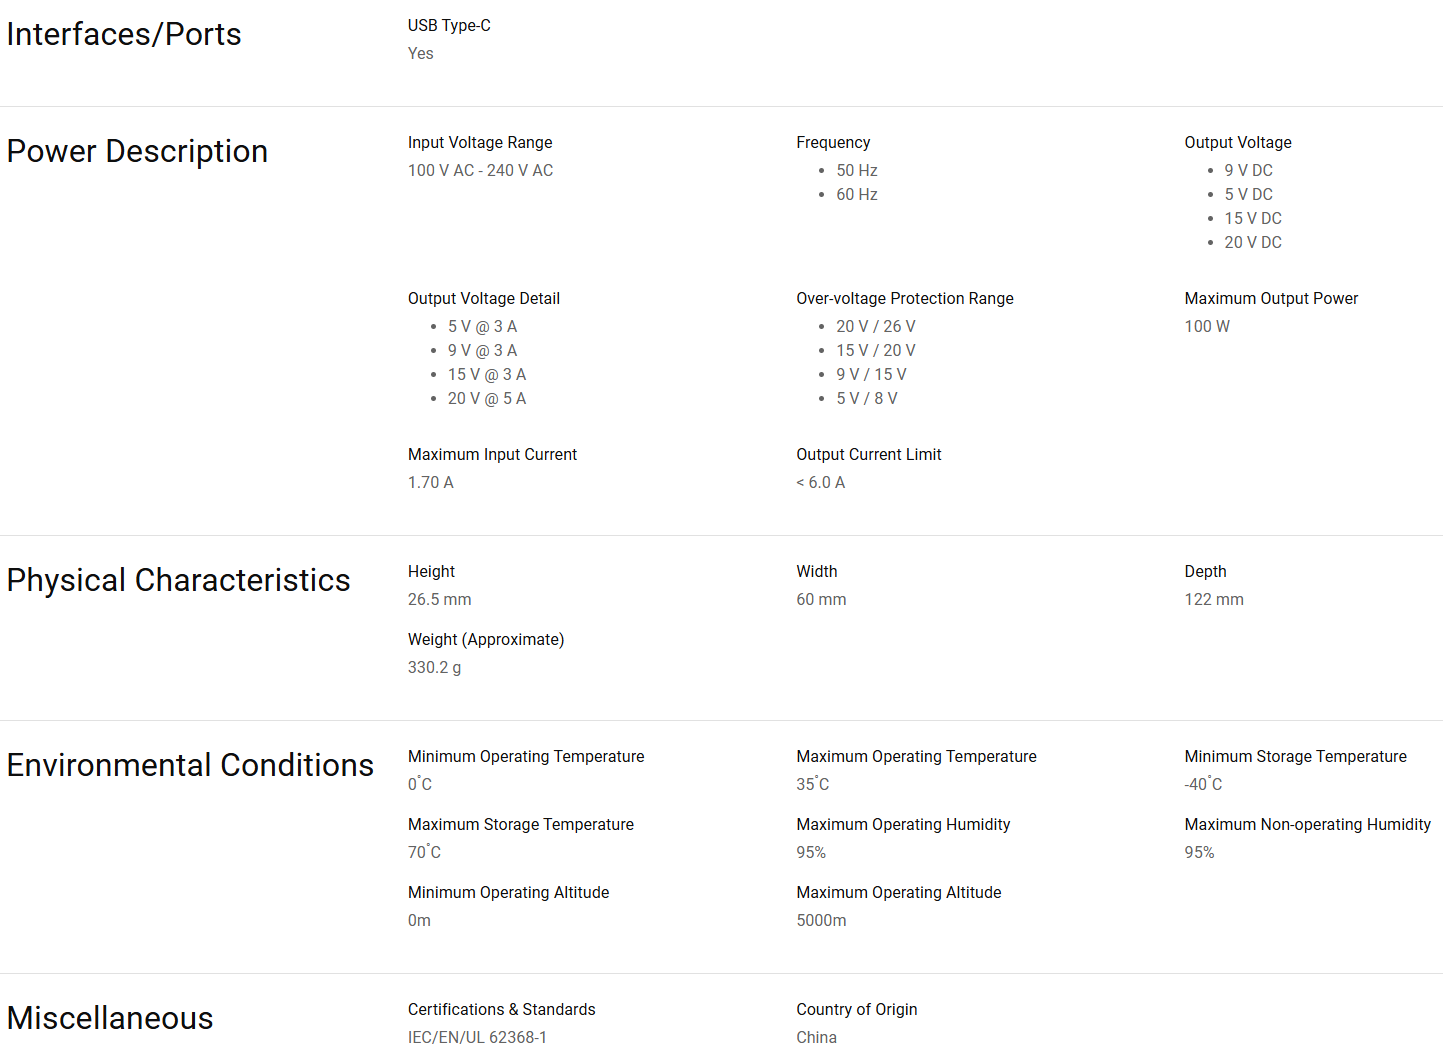This screenshot has width=1443, height=1057.
Task: Click the Interfaces/Ports section heading
Action: (124, 34)
